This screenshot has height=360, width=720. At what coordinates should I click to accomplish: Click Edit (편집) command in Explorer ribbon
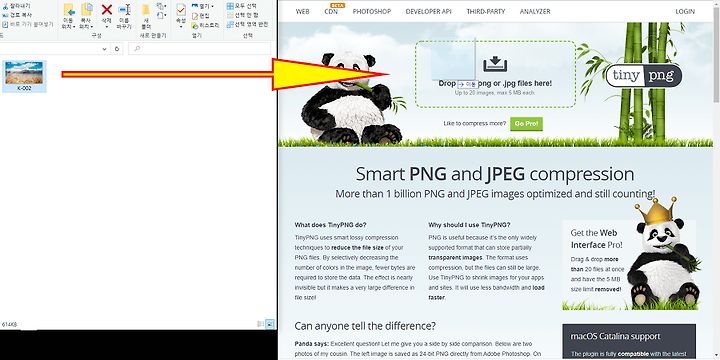(201, 16)
